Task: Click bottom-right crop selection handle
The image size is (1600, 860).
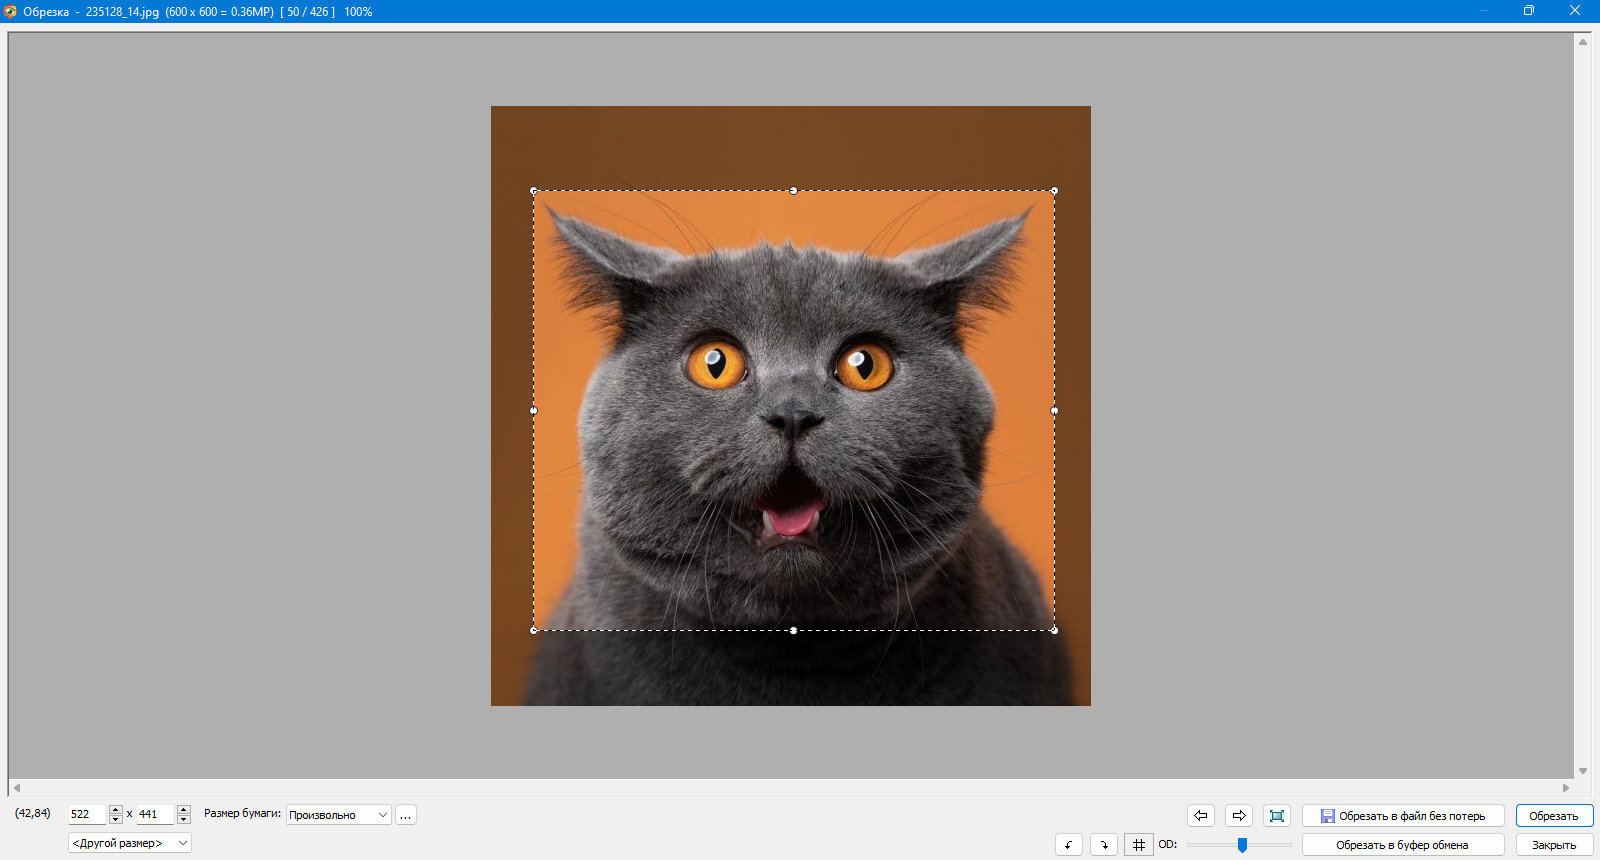Action: (x=1054, y=630)
